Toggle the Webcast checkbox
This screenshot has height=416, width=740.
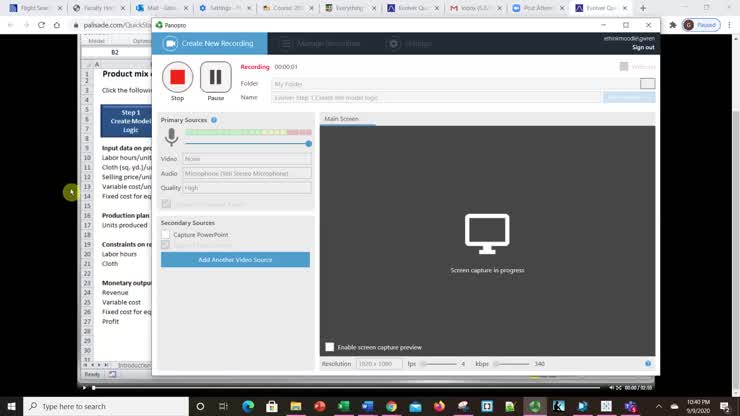(624, 67)
